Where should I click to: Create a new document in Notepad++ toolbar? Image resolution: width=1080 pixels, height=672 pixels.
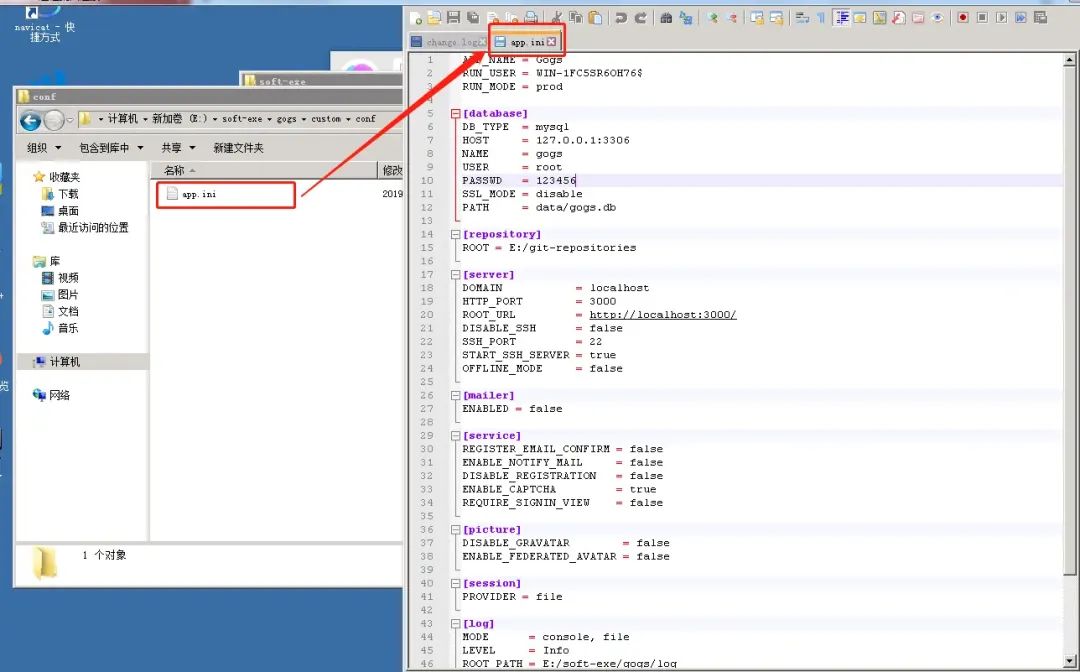point(415,18)
